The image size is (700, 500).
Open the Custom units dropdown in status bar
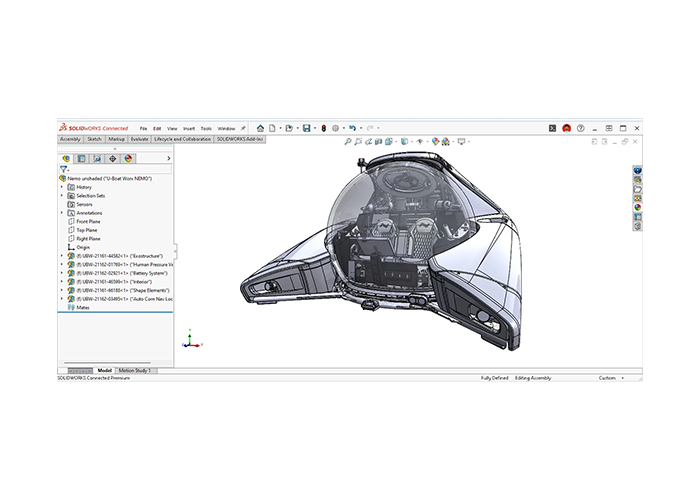623,378
